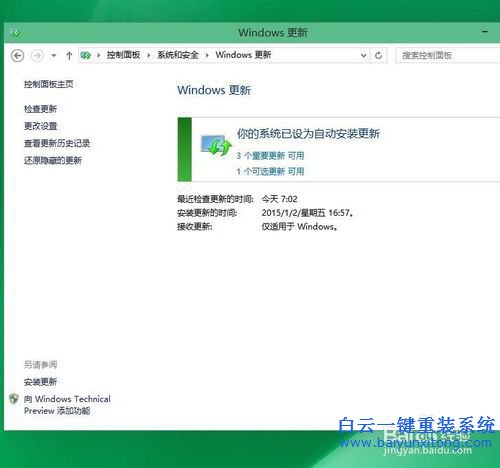
Task: Click 安装更新 under 另请参阅
Action: [40, 382]
